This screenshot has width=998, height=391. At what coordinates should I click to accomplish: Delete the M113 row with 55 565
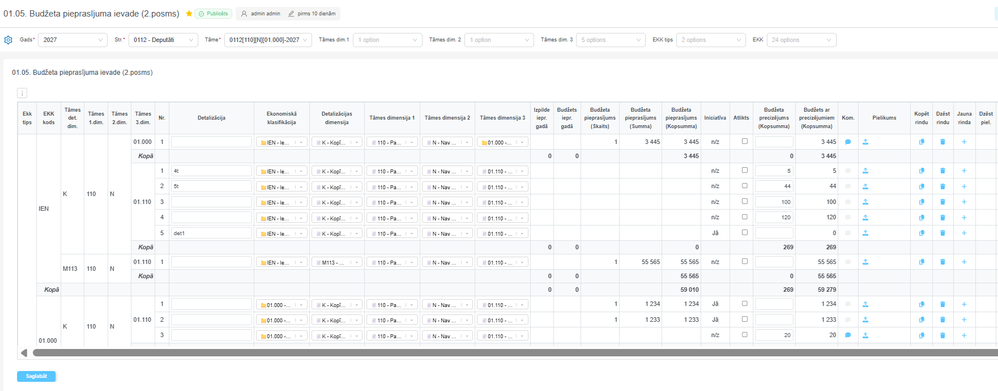click(x=943, y=262)
